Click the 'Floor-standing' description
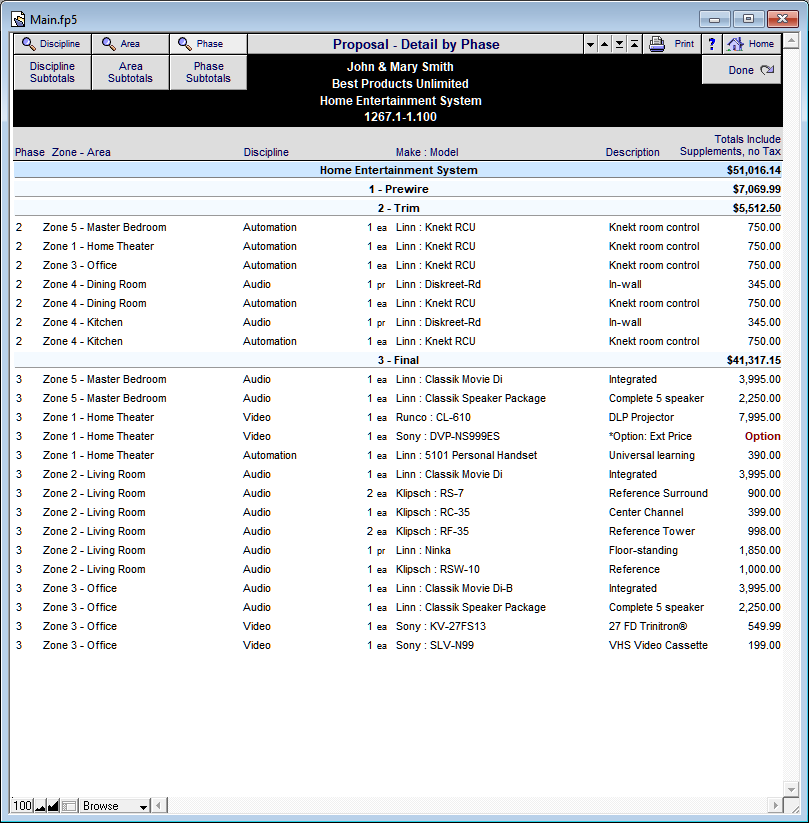The width and height of the screenshot is (809, 823). pos(643,550)
